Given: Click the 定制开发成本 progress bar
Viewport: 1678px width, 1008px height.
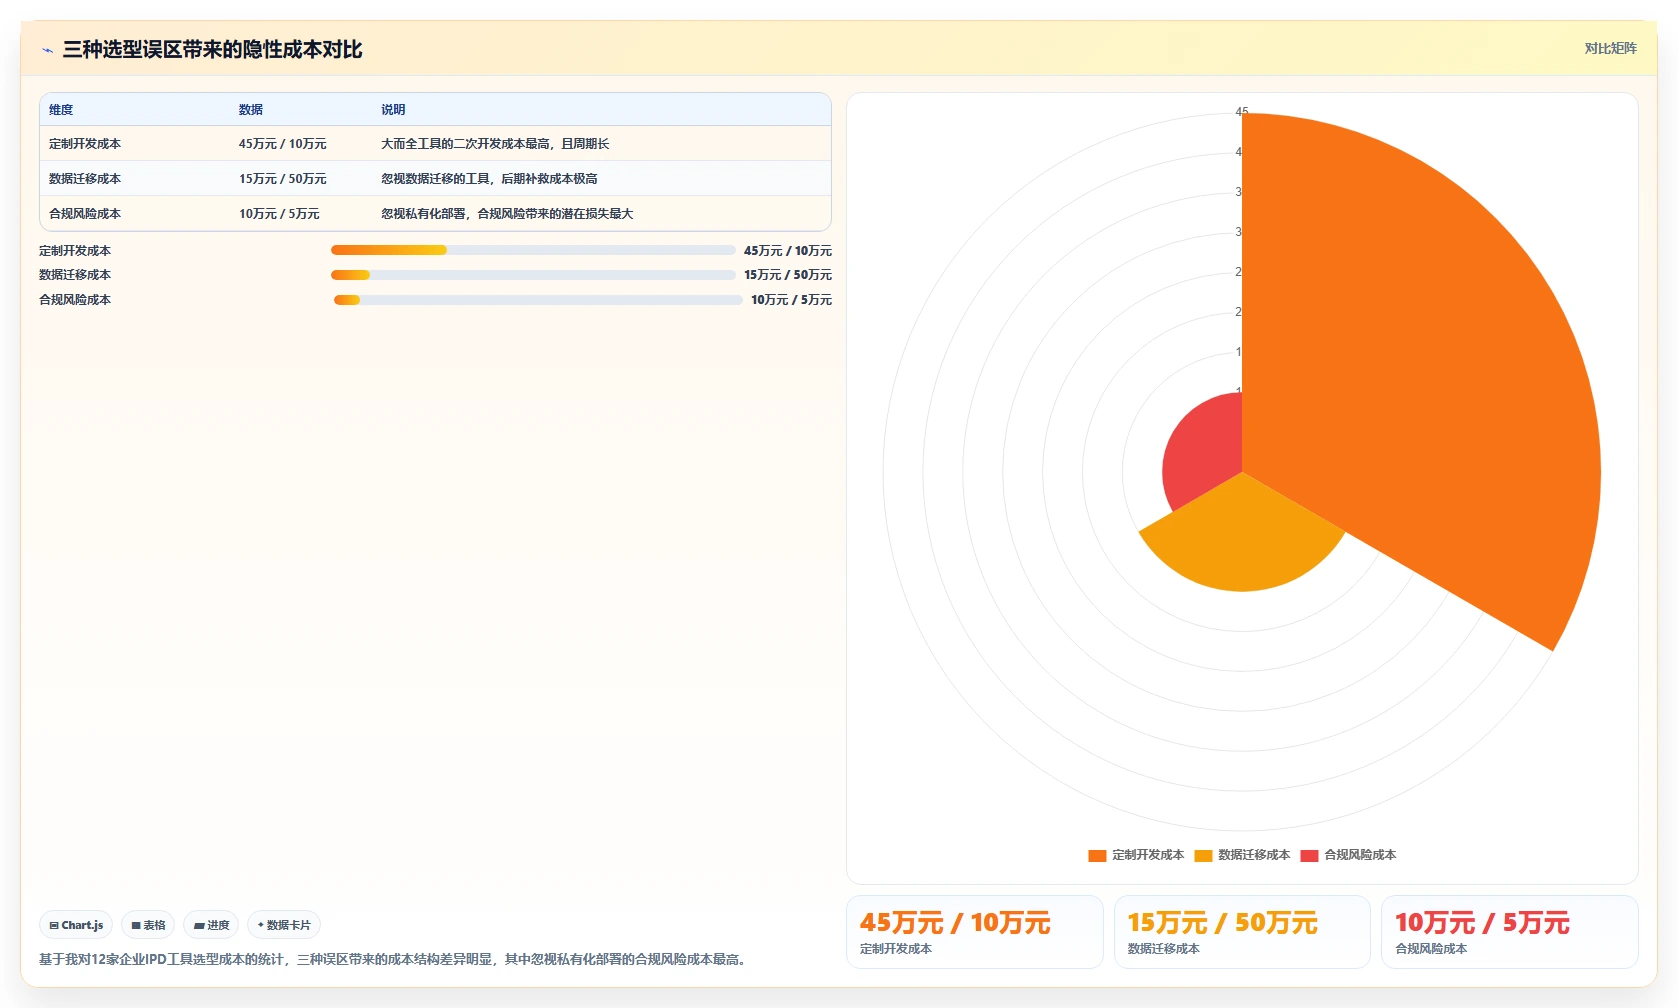Looking at the screenshot, I should tap(533, 250).
